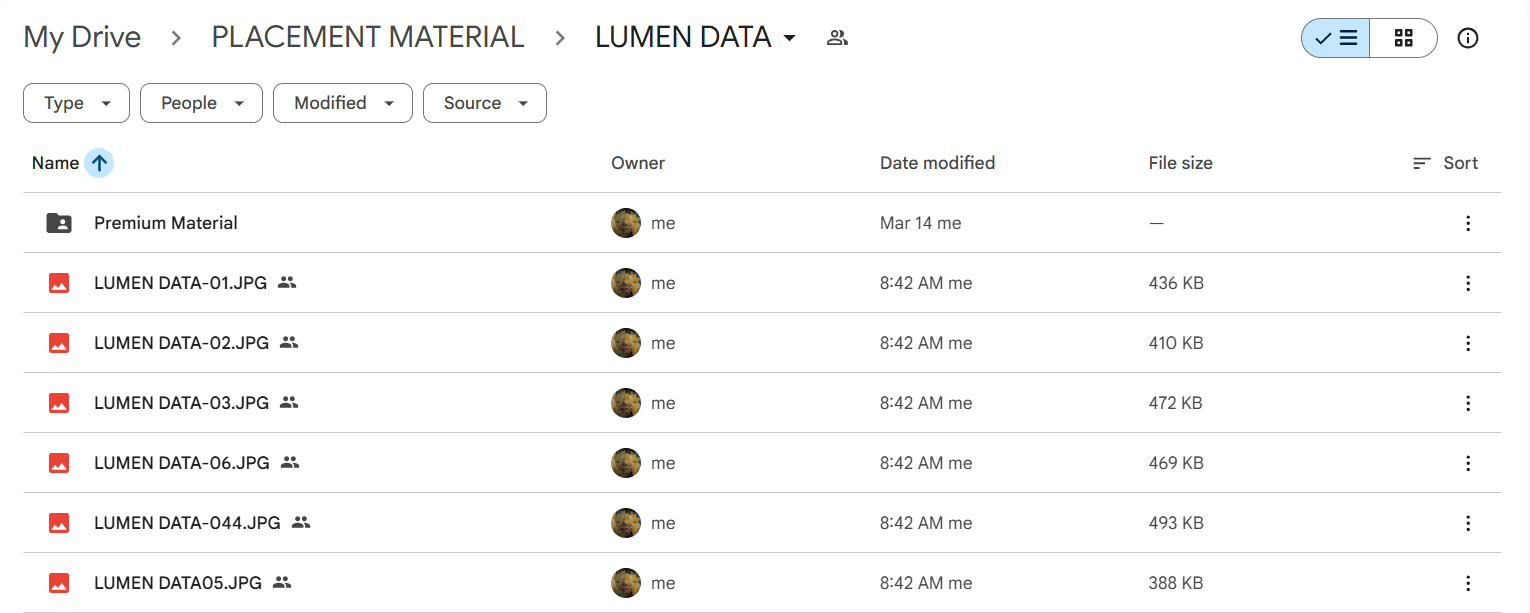Click the shared icon next to LUMEN DATA-01.JPG
1530x613 pixels.
click(x=287, y=283)
